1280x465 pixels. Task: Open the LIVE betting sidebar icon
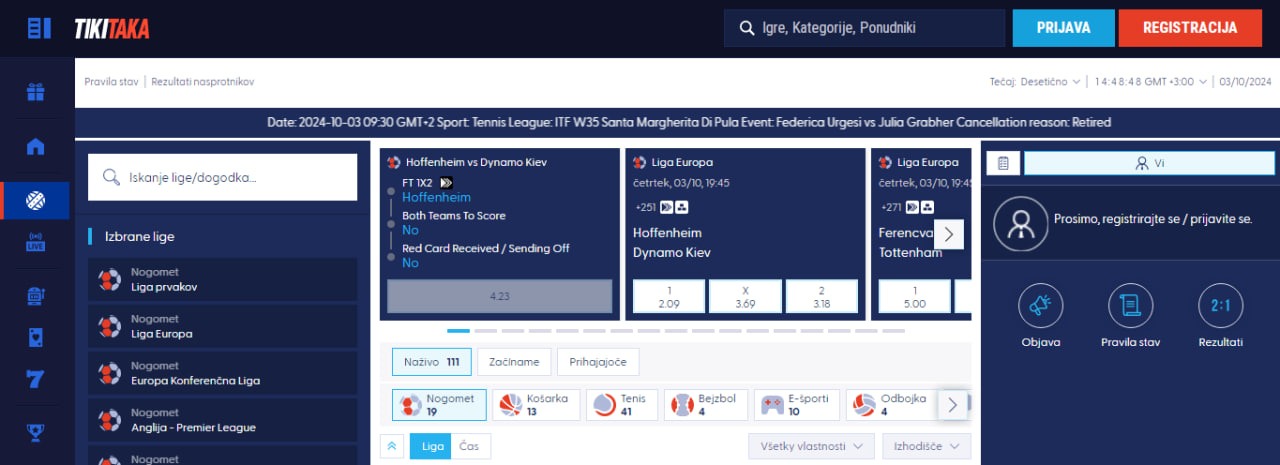[x=36, y=243]
